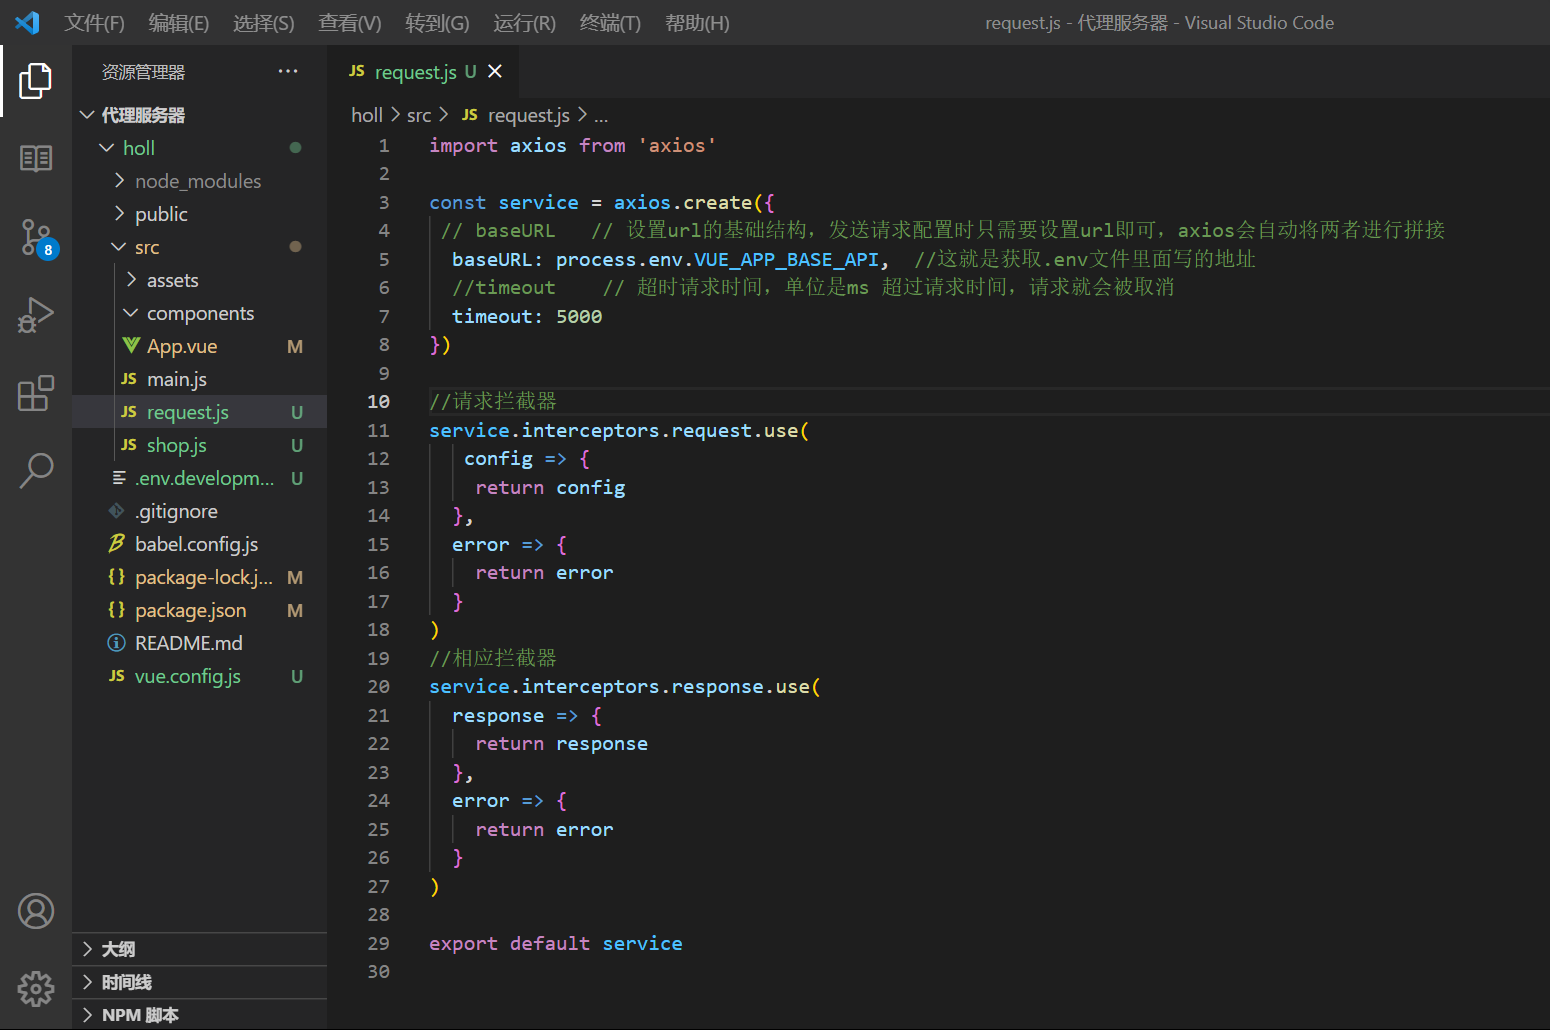Click 'timeout: 5000' code line
The width and height of the screenshot is (1550, 1030).
527,316
